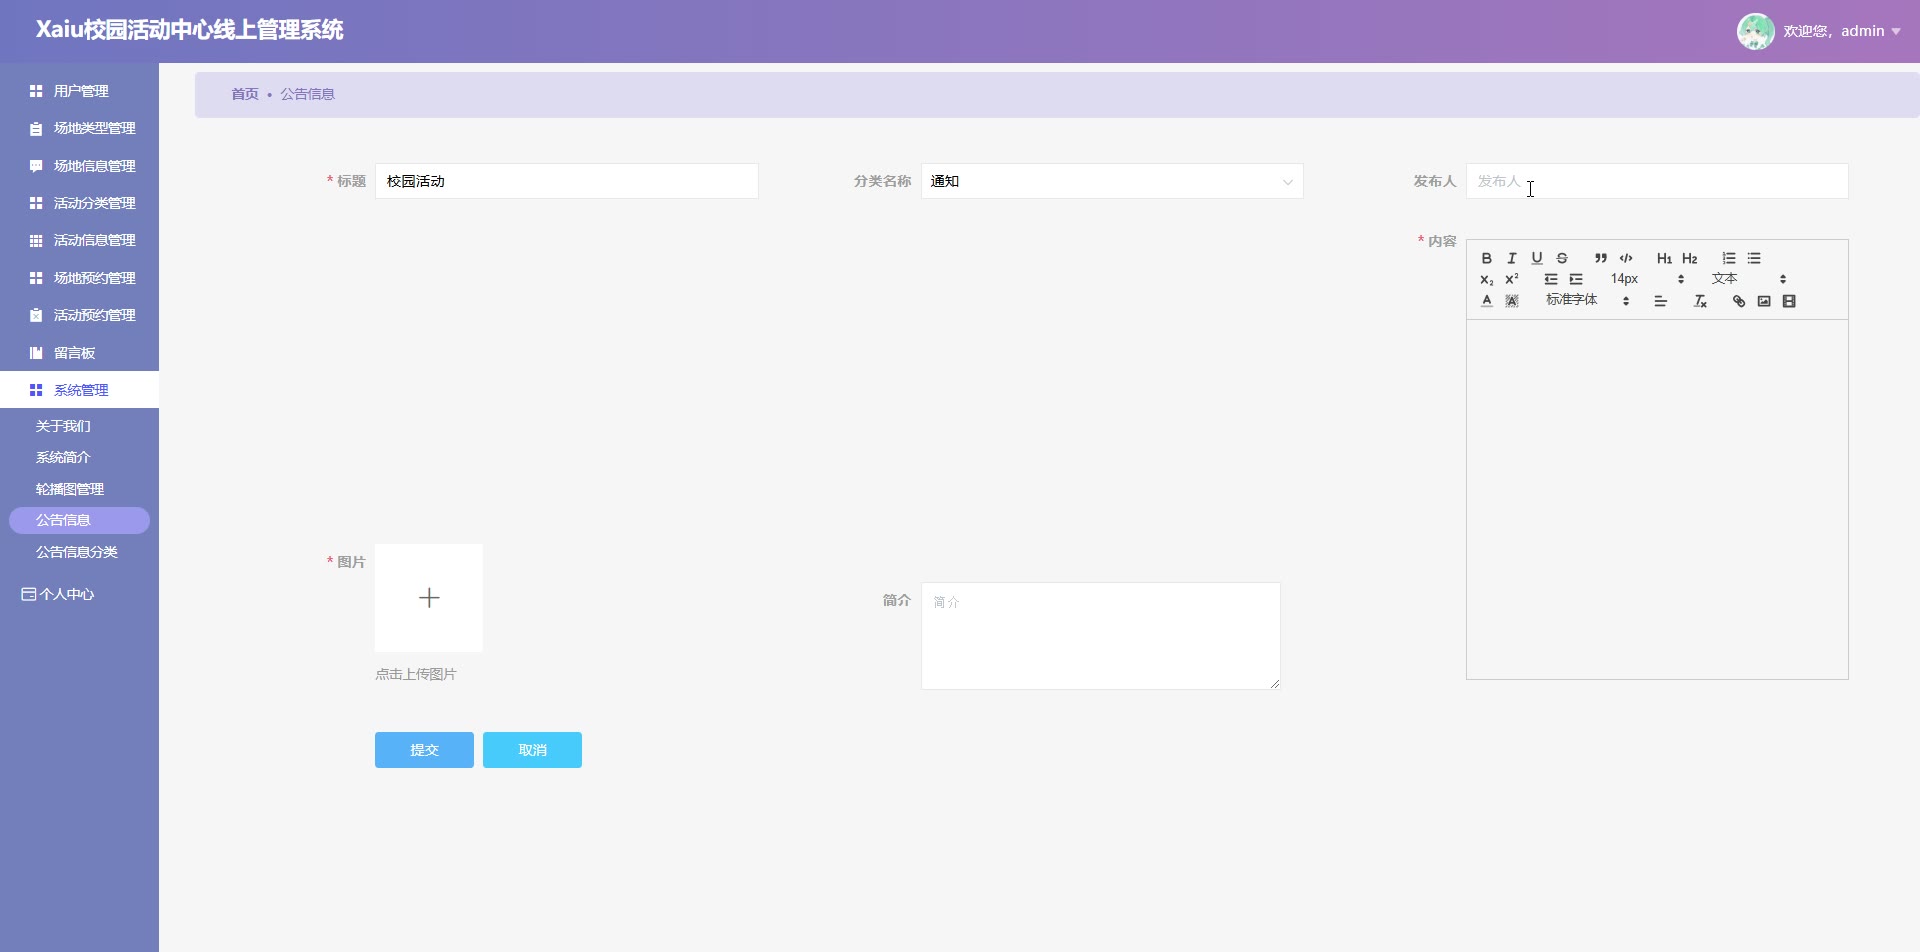Apply Heading 2 (H2) style
The width and height of the screenshot is (1920, 952).
[x=1690, y=258]
